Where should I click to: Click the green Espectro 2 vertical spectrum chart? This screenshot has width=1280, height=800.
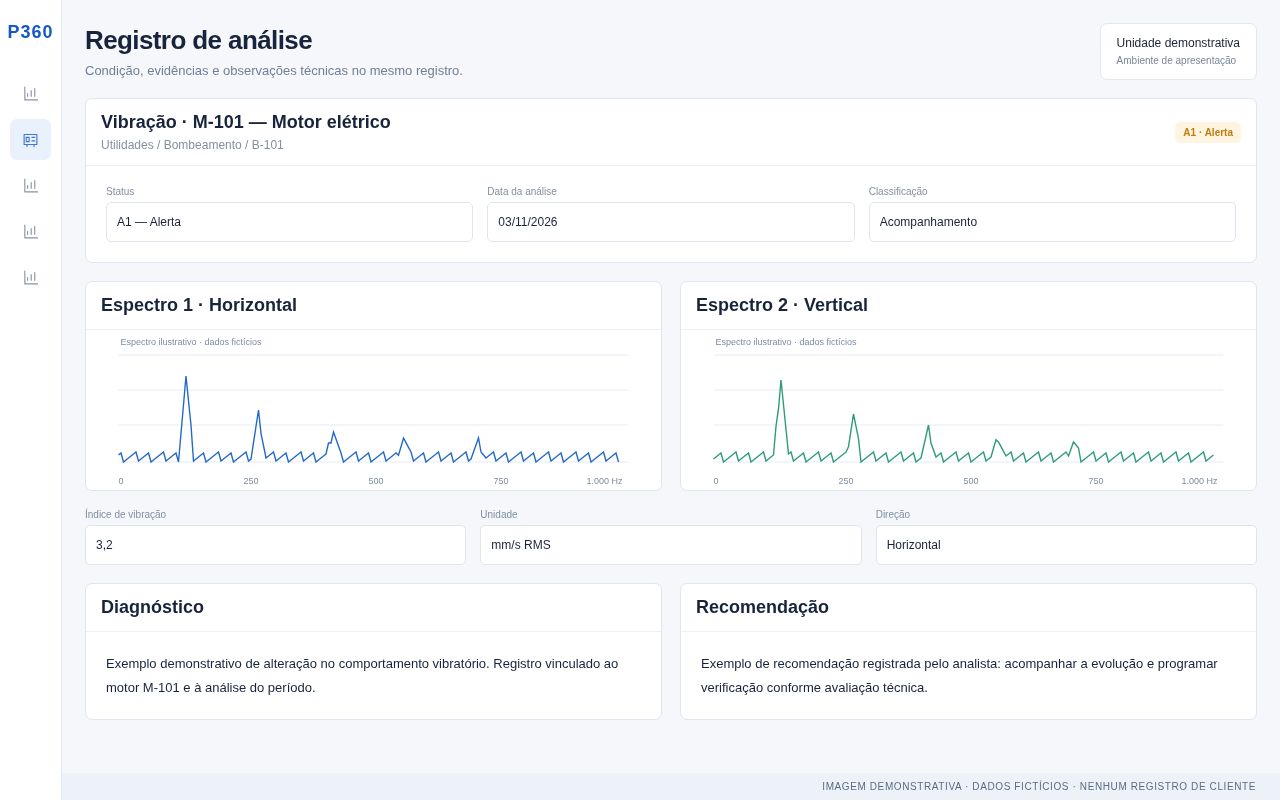[x=968, y=410]
